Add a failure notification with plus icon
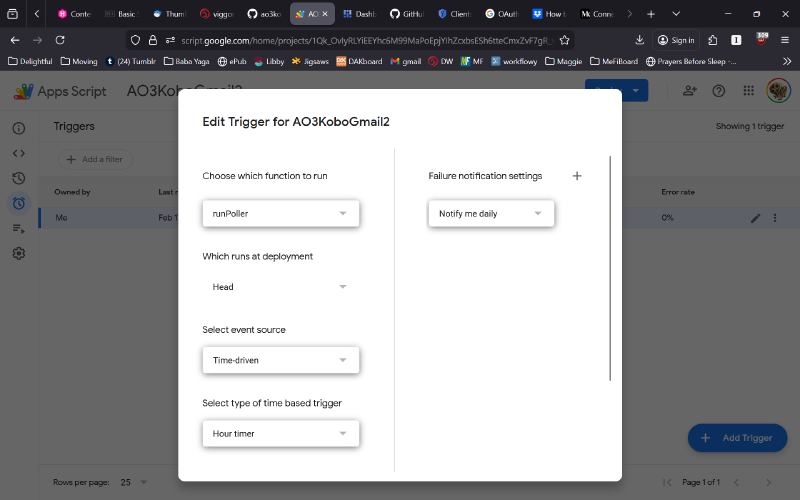The width and height of the screenshot is (800, 500). click(576, 176)
